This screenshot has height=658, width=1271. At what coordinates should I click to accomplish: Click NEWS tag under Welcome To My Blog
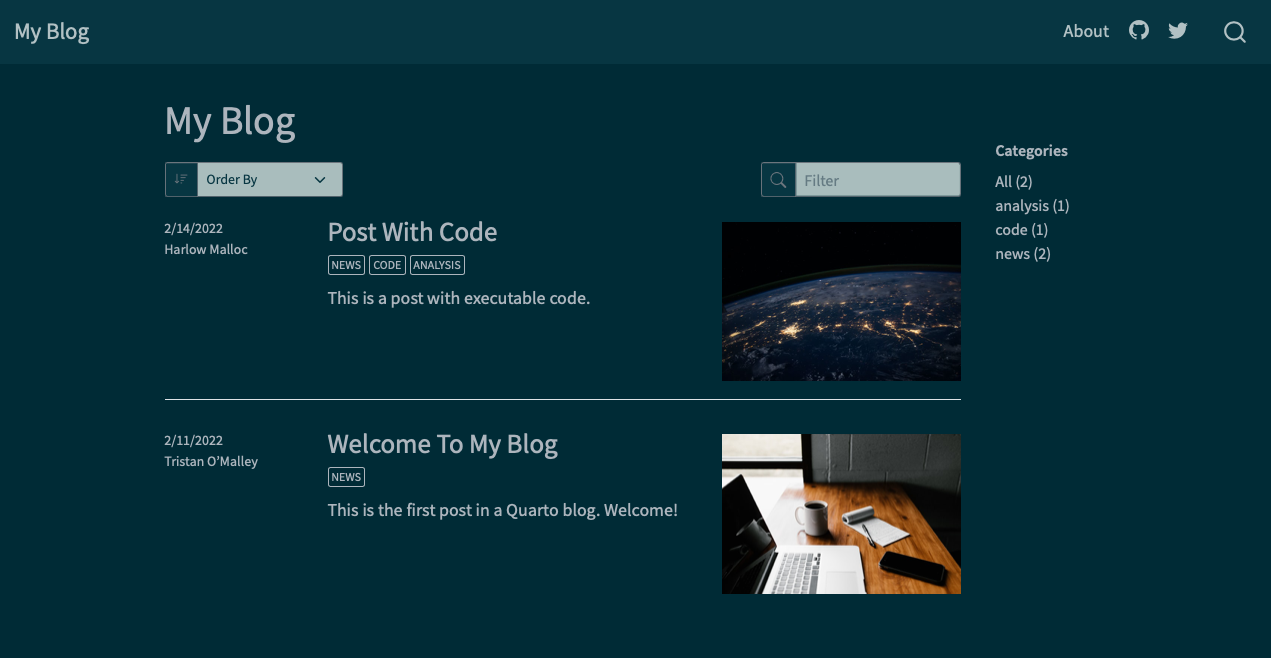[346, 477]
